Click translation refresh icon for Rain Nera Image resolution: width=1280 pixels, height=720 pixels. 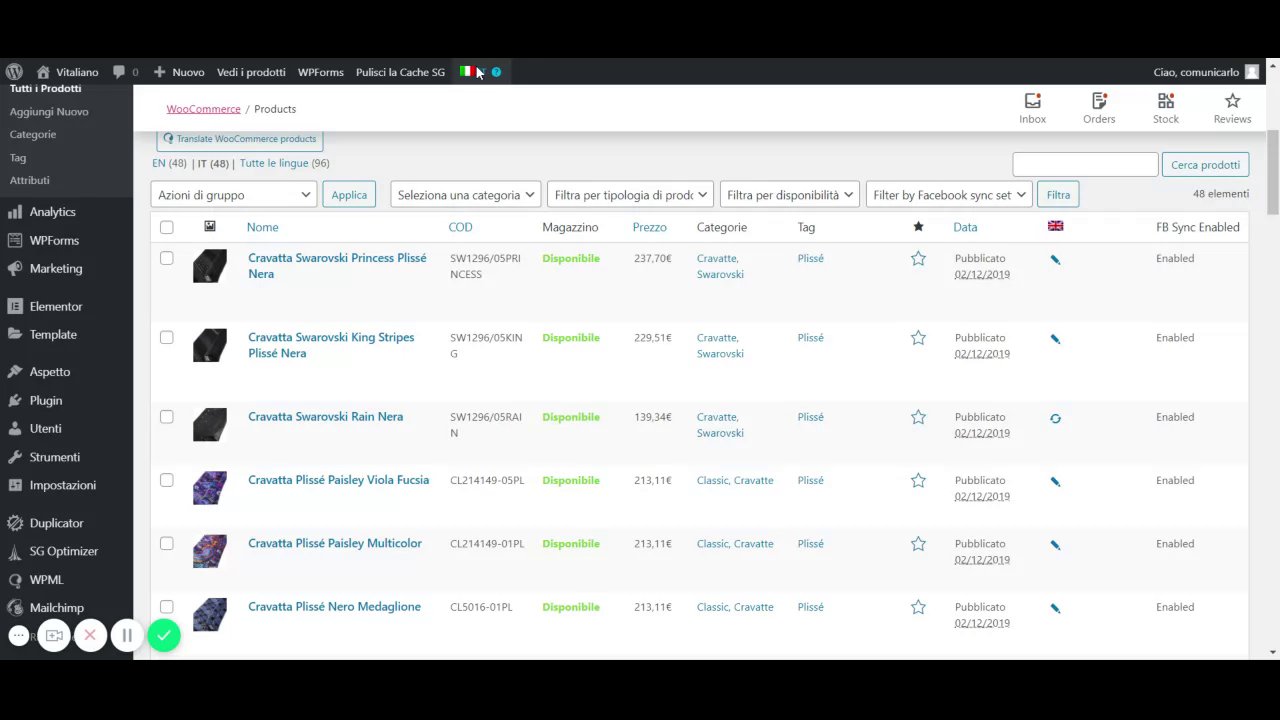[1055, 418]
